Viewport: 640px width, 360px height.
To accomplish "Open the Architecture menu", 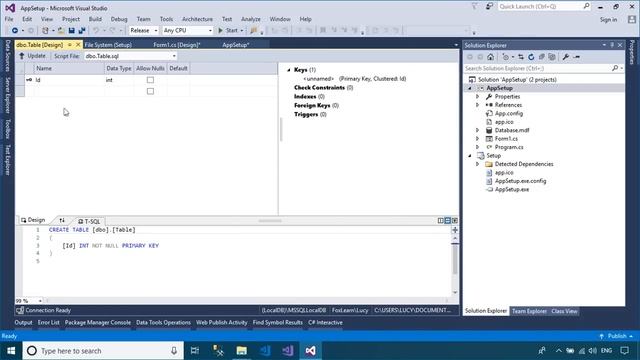I will (197, 19).
